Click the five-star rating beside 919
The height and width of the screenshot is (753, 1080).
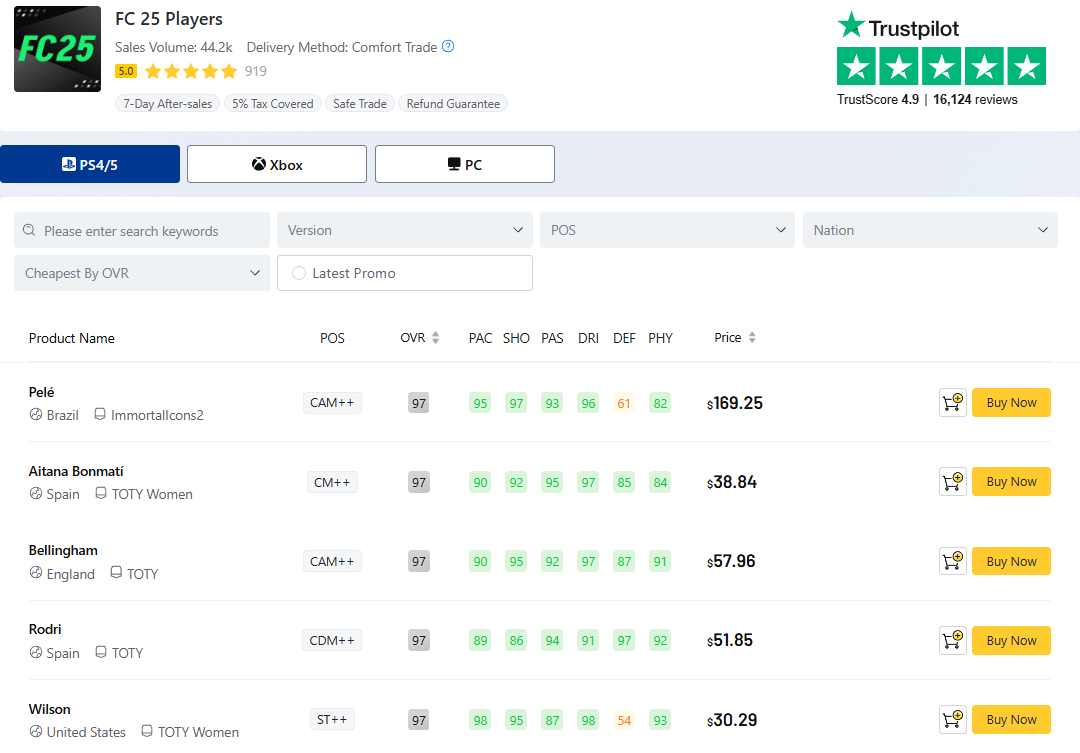tap(191, 71)
